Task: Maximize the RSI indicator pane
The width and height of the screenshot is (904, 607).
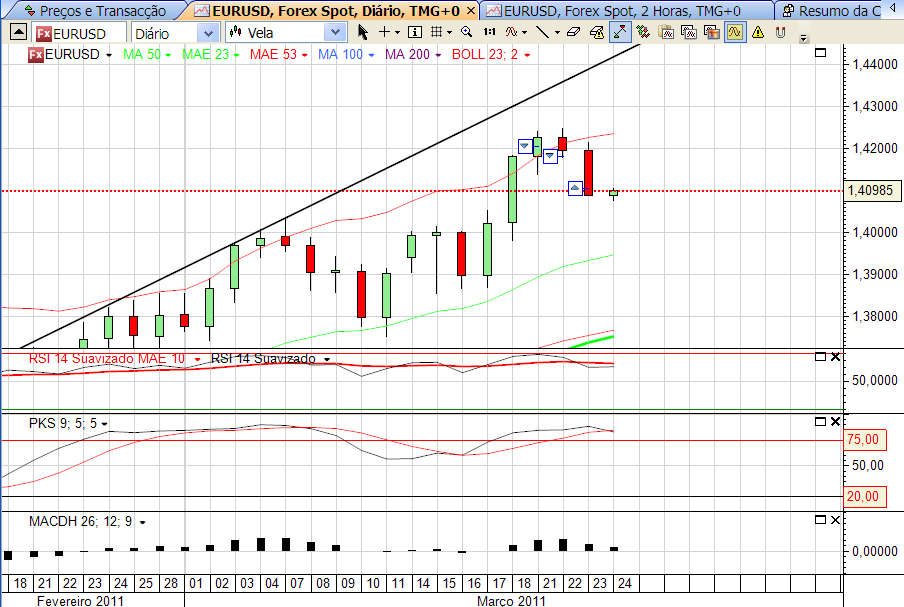Action: pyautogui.click(x=820, y=357)
